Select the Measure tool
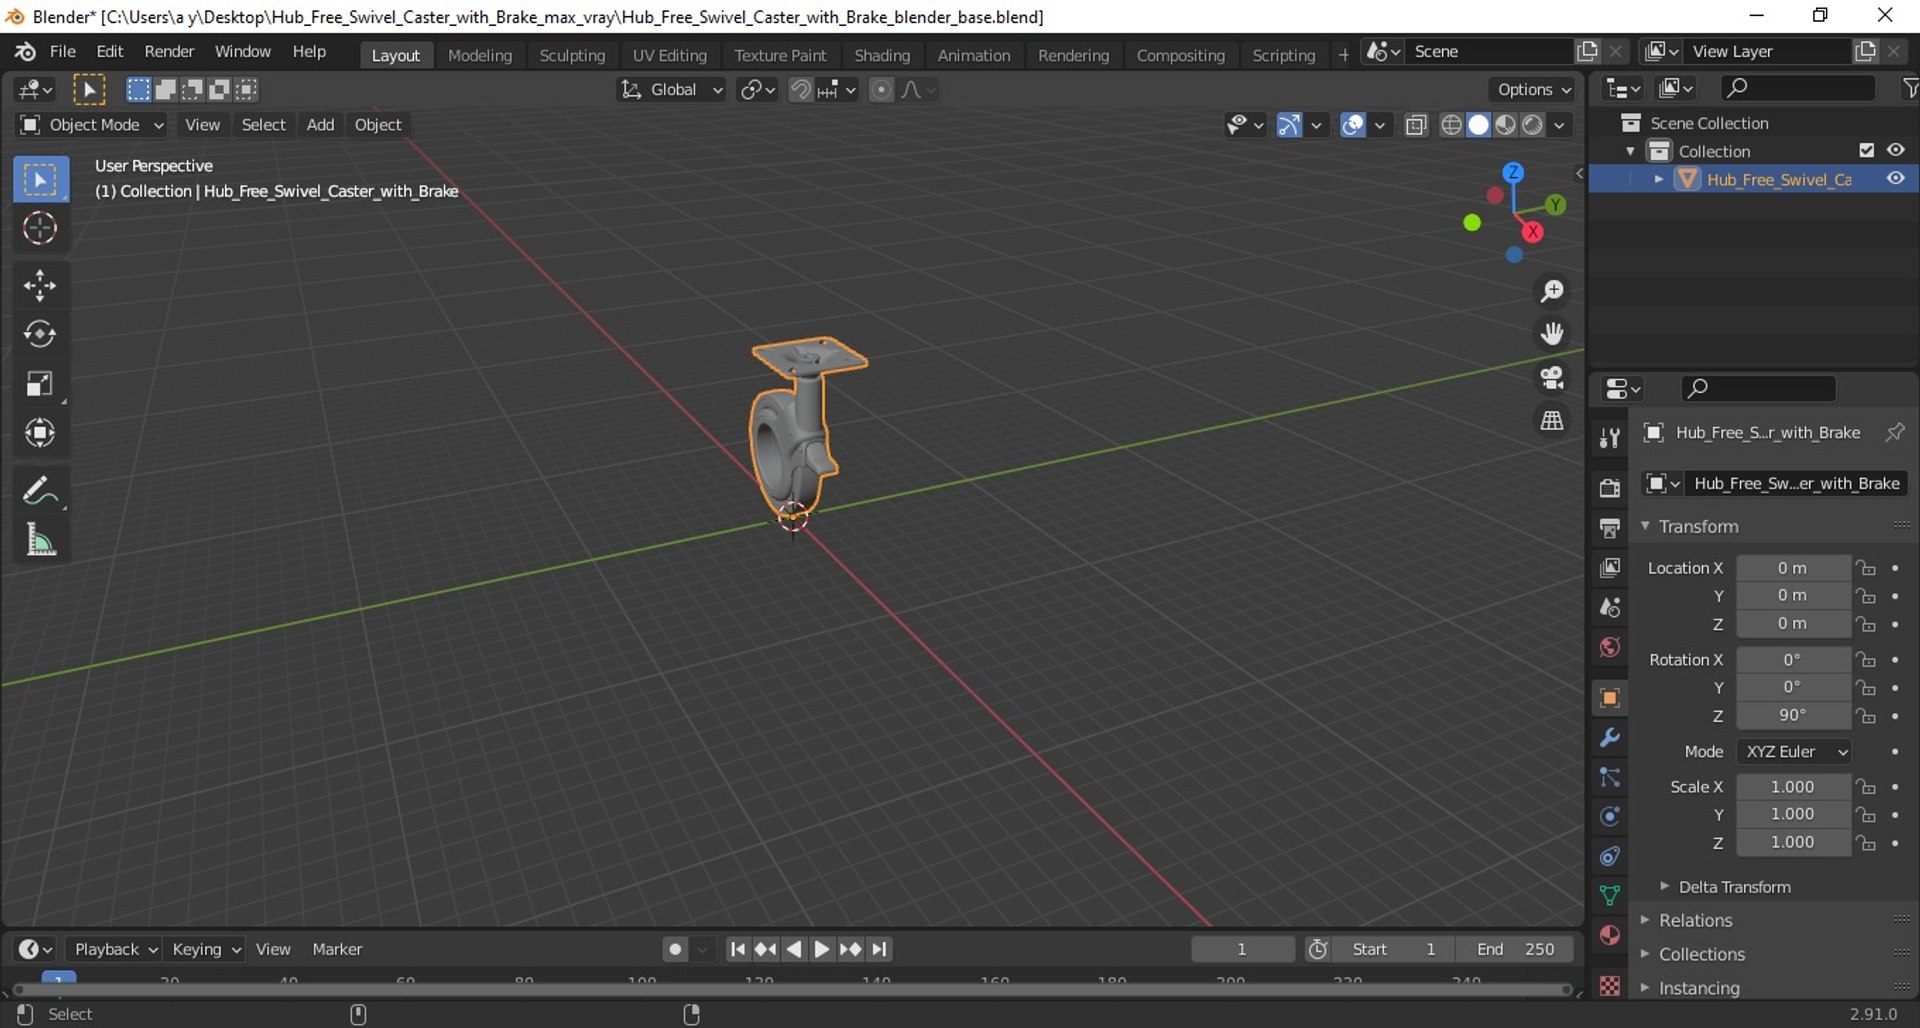The height and width of the screenshot is (1028, 1920). click(40, 540)
